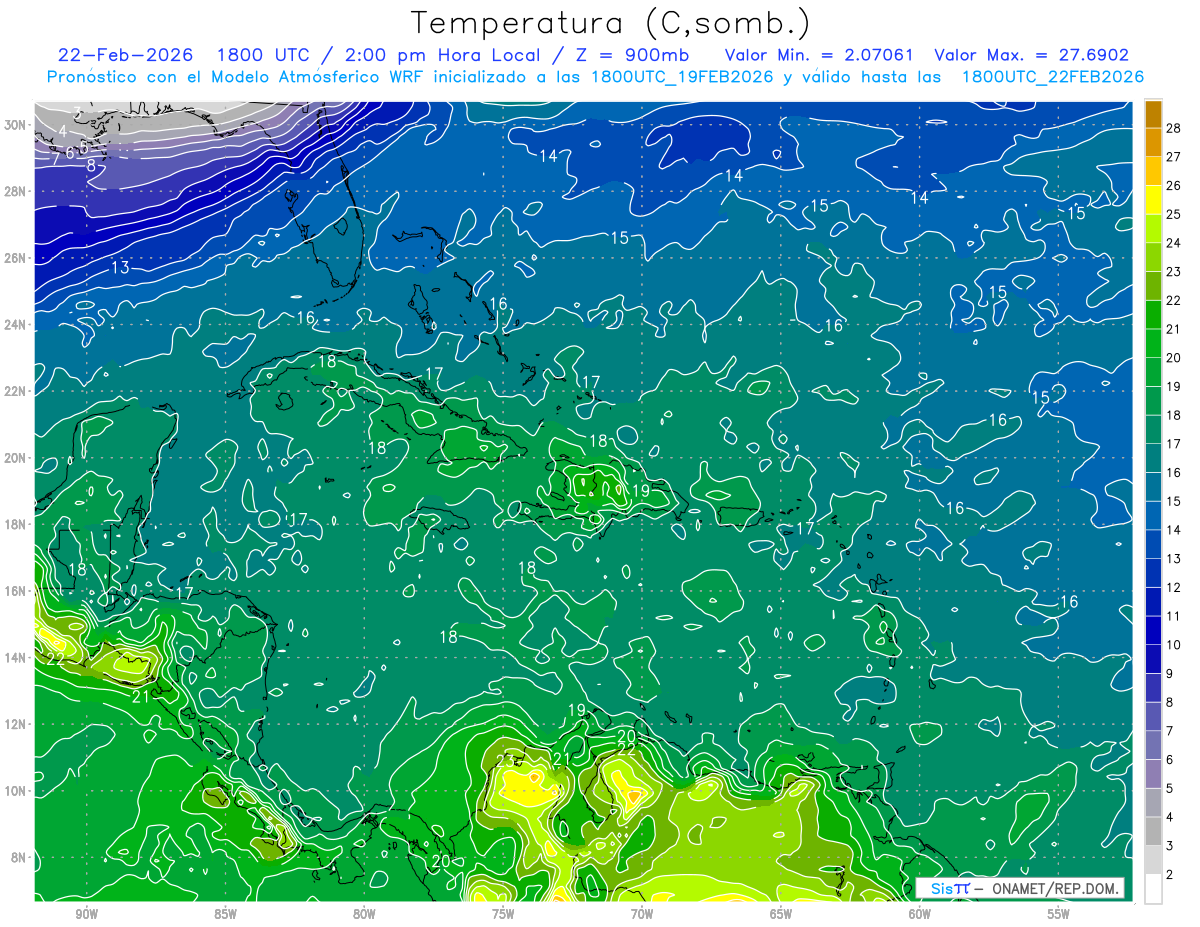Click the '1800UTC_22FEB2026' valid-until time text
Viewport: 1200px width, 927px height.
(x=1053, y=77)
